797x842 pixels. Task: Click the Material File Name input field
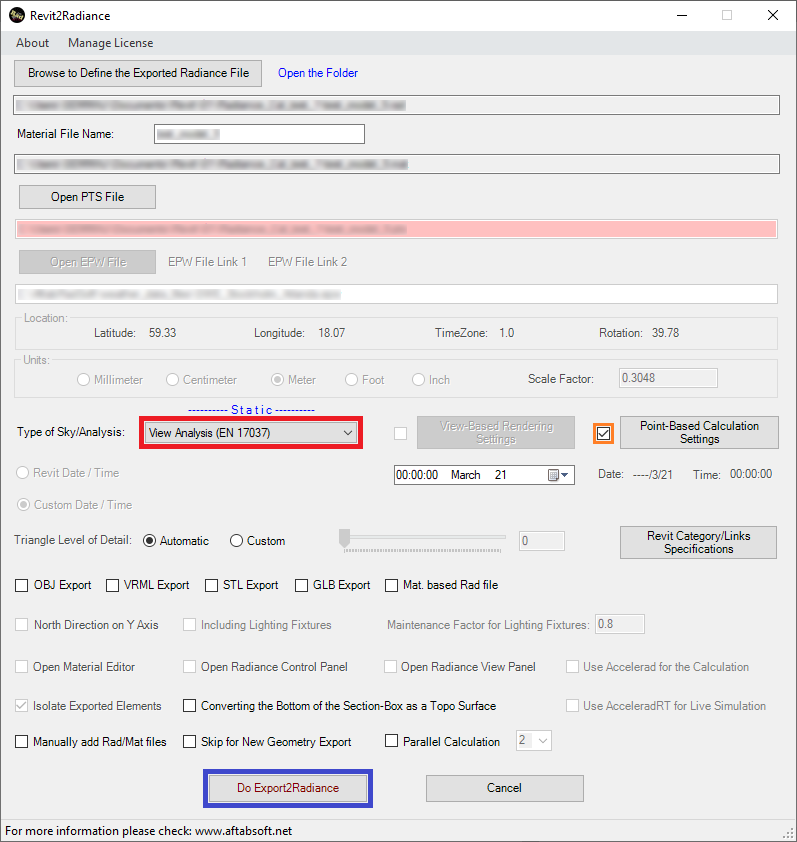259,134
